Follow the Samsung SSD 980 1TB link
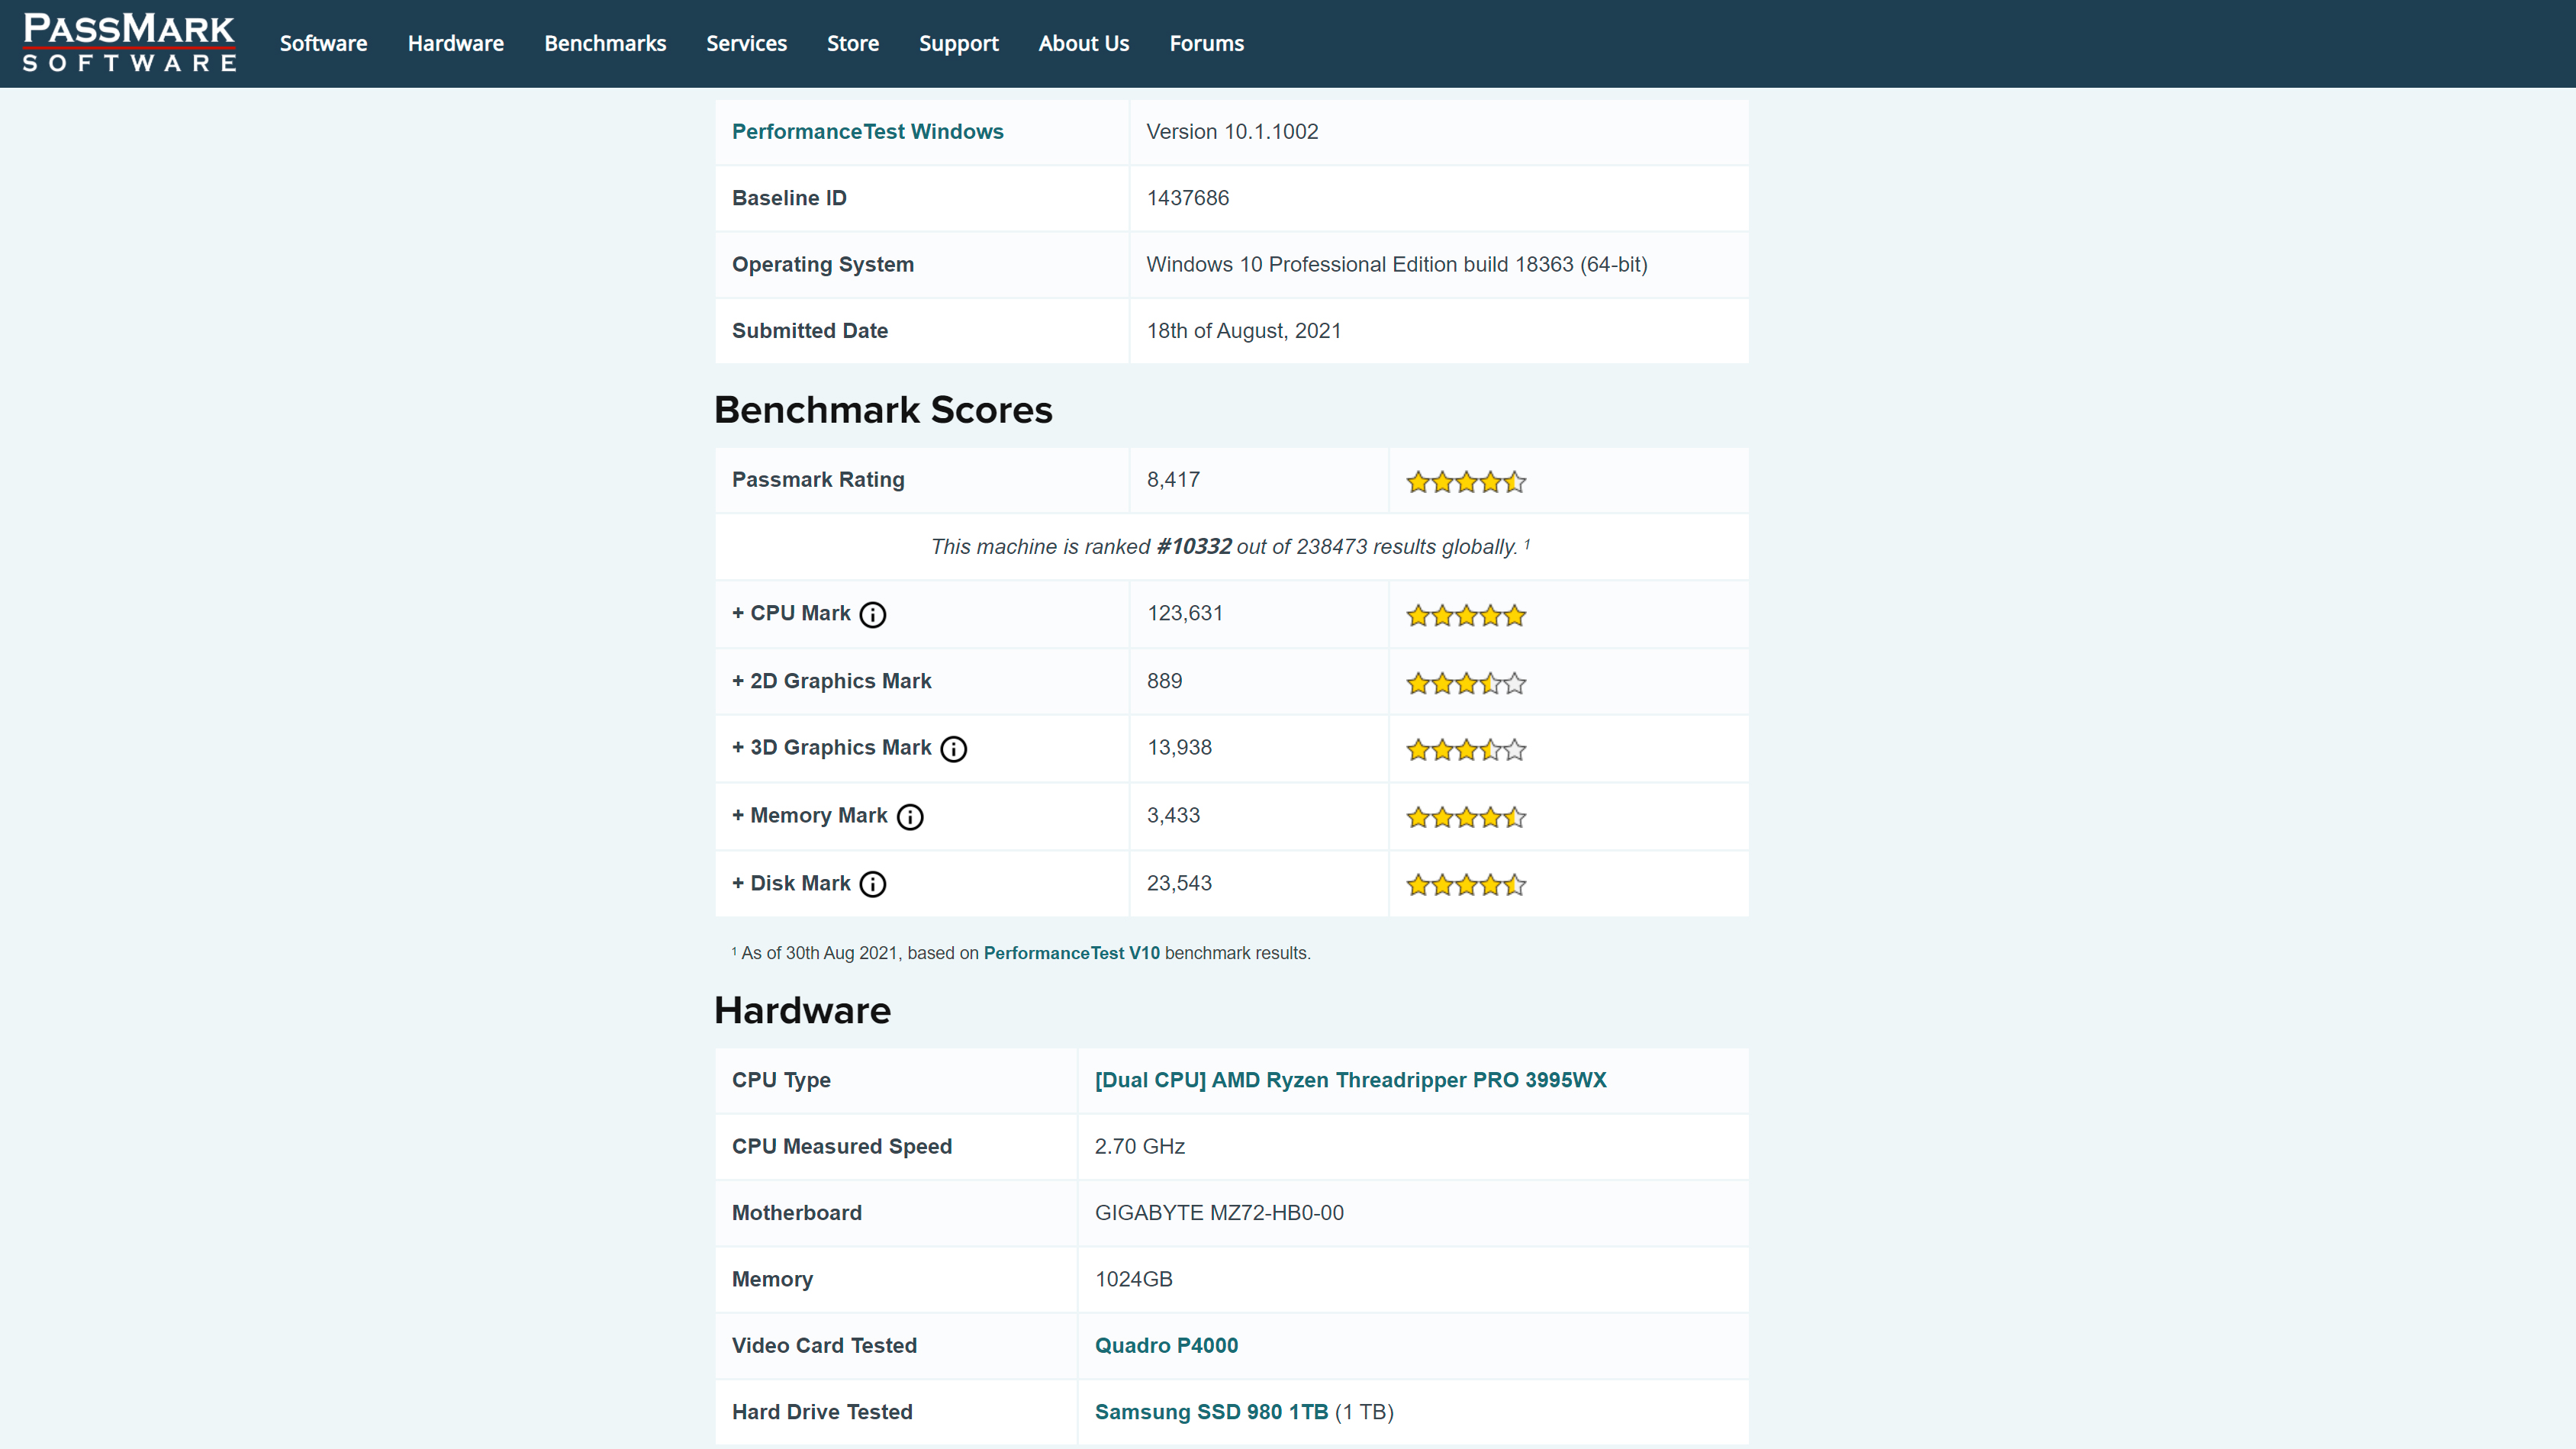Image resolution: width=2576 pixels, height=1449 pixels. 1211,1412
